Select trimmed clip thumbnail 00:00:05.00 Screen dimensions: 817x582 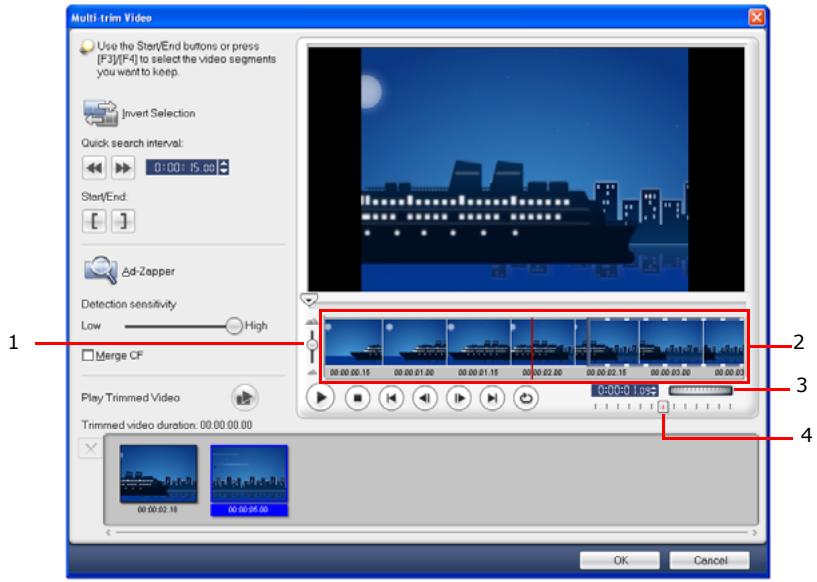pos(249,474)
